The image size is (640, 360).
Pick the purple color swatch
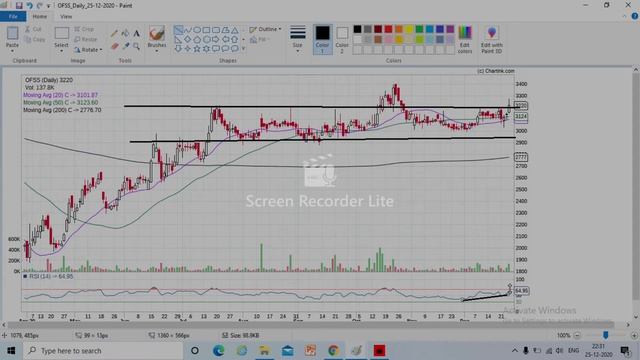(450, 29)
